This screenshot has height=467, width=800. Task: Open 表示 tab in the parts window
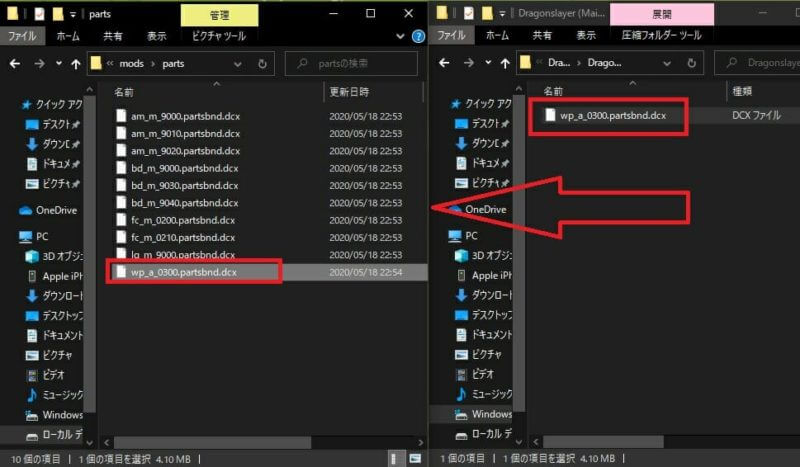pyautogui.click(x=157, y=36)
